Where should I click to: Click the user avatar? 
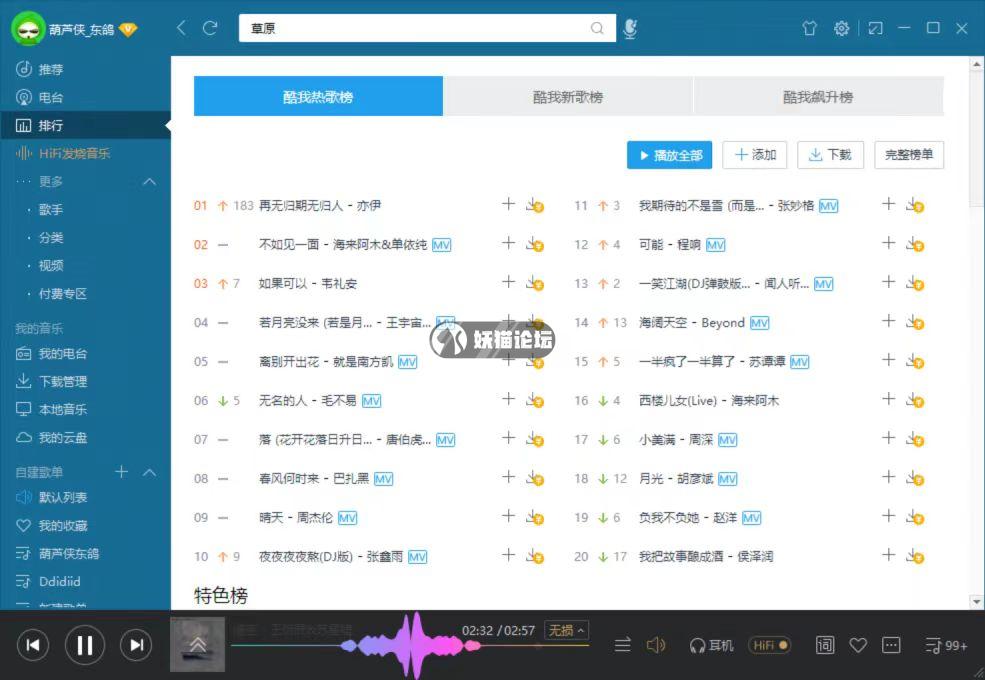(28, 29)
